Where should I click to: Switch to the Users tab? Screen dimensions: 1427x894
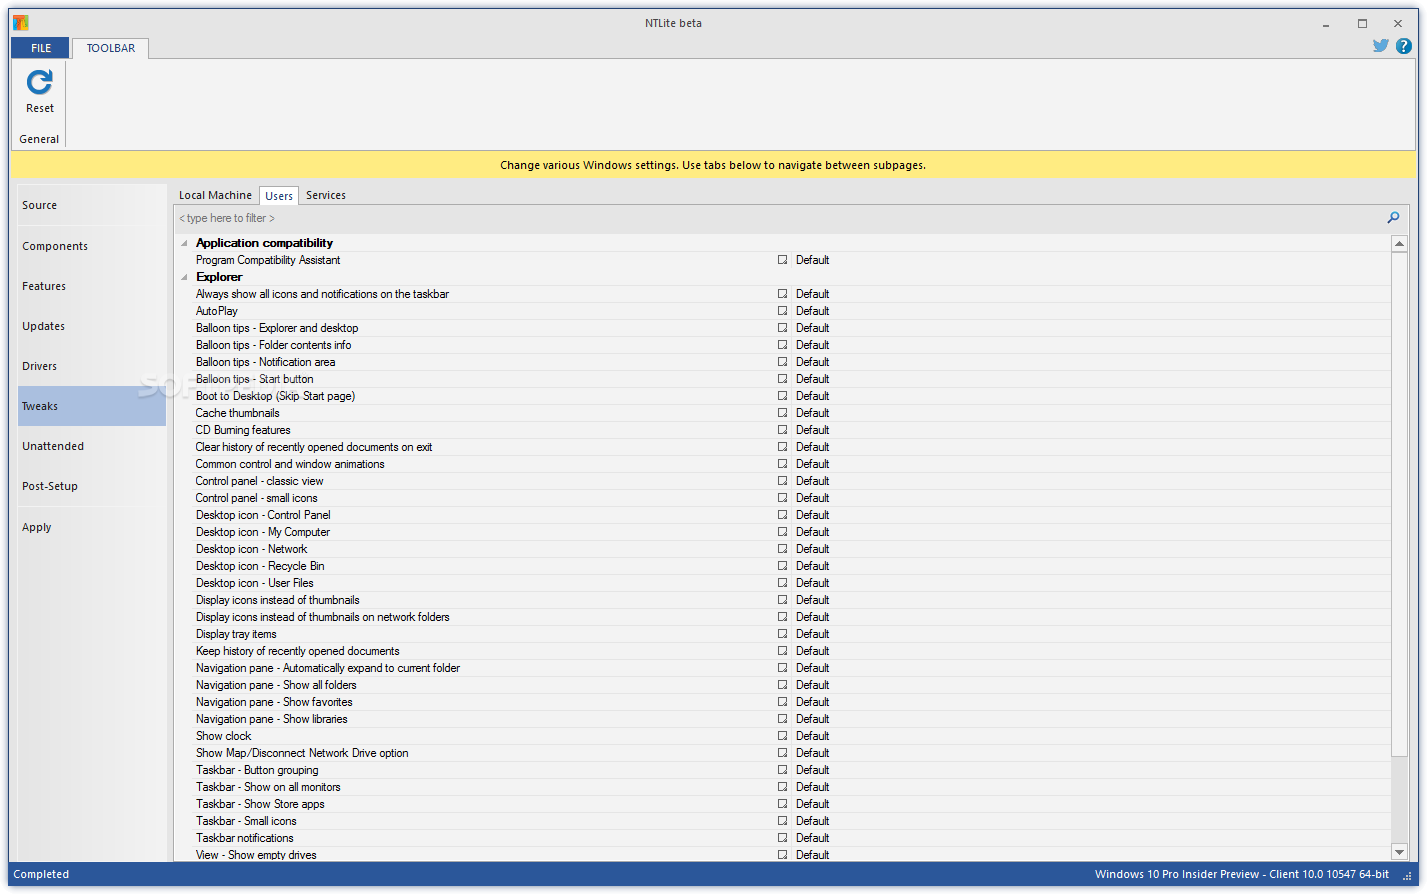(279, 196)
